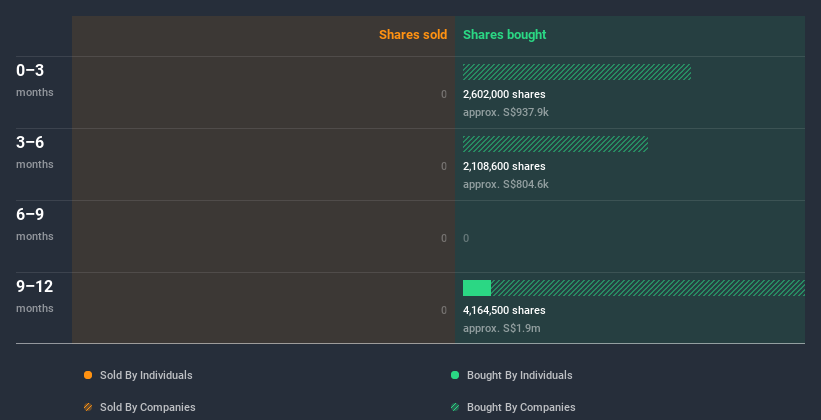Click the approx. S$937.9k value
The height and width of the screenshot is (420, 821).
coord(506,112)
